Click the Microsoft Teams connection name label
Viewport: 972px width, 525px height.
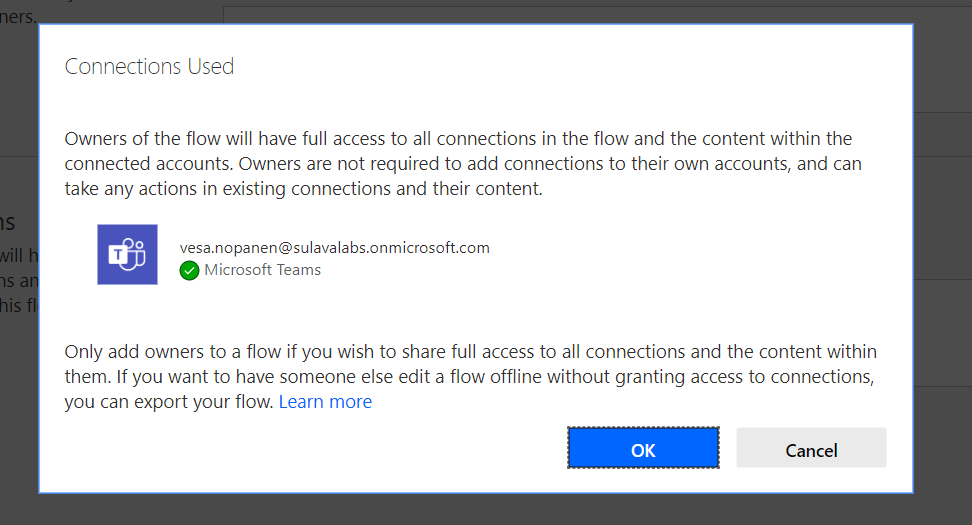coord(262,270)
